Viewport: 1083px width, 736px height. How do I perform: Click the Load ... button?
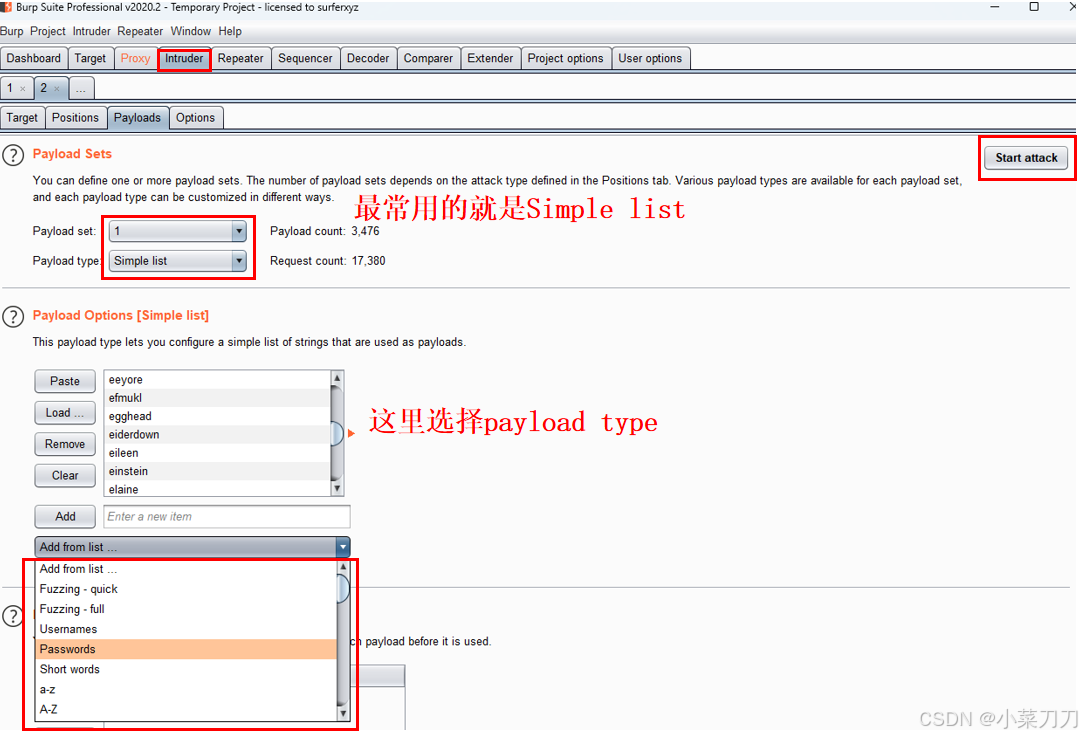[x=65, y=413]
